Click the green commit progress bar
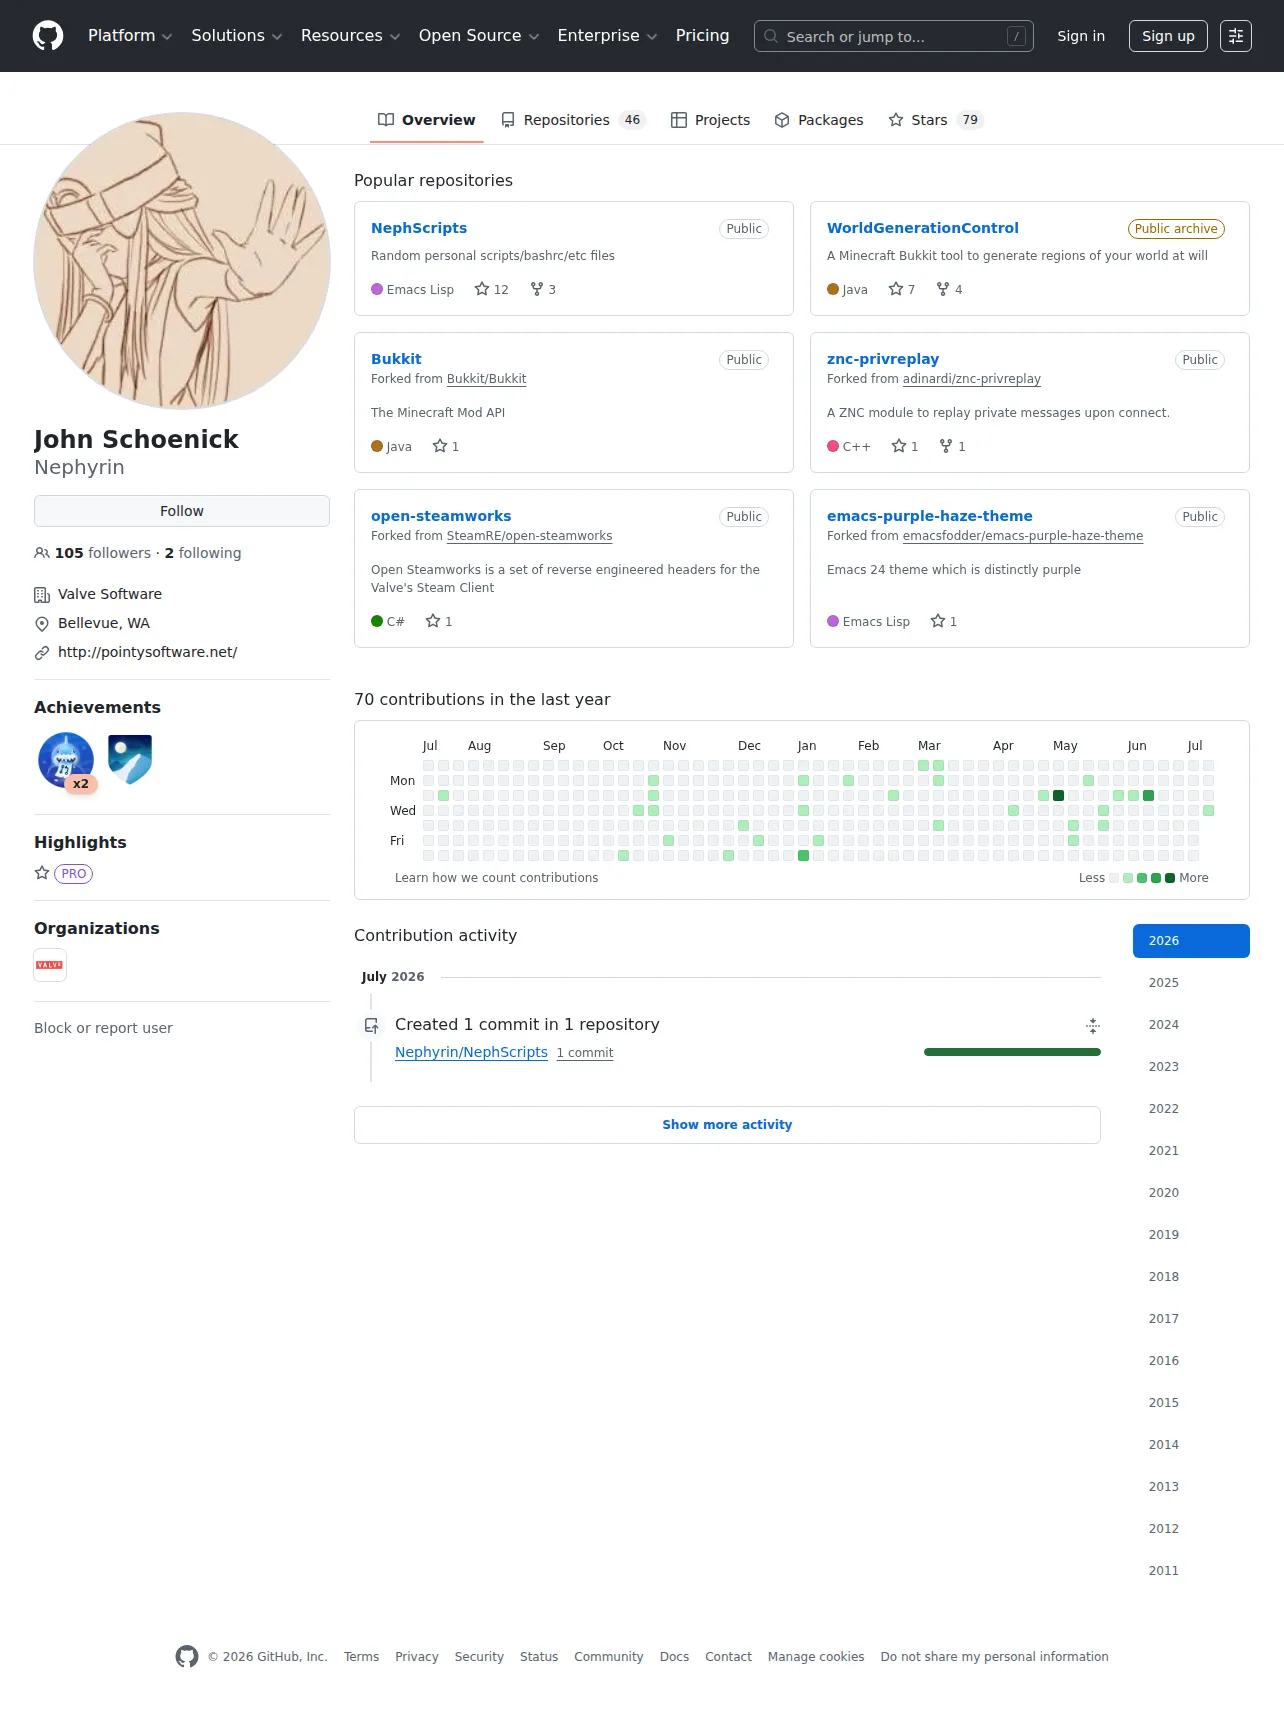The width and height of the screenshot is (1284, 1710). click(x=1012, y=1052)
